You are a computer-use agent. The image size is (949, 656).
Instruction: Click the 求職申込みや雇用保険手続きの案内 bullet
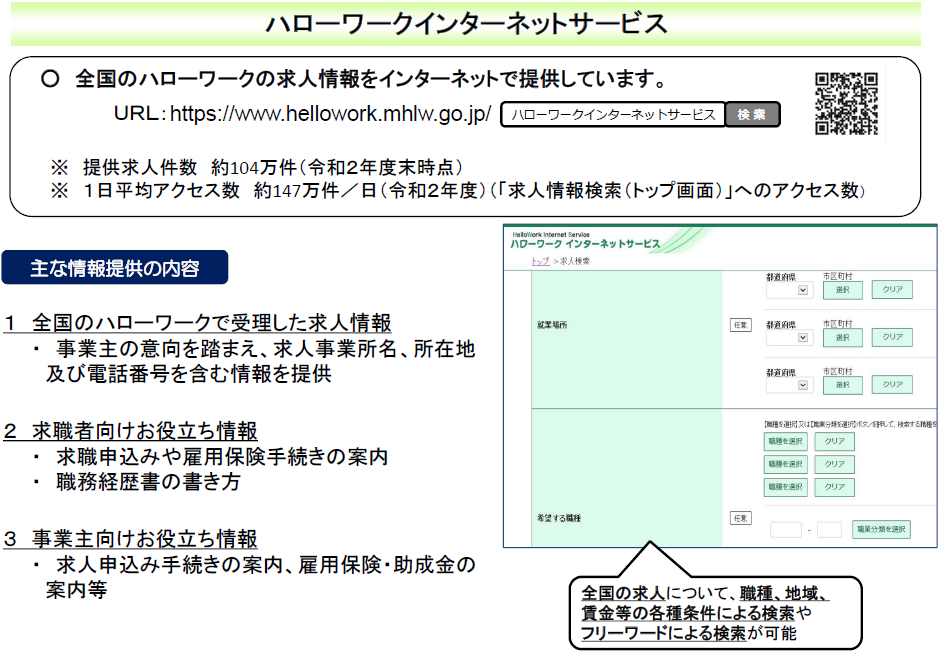click(222, 456)
